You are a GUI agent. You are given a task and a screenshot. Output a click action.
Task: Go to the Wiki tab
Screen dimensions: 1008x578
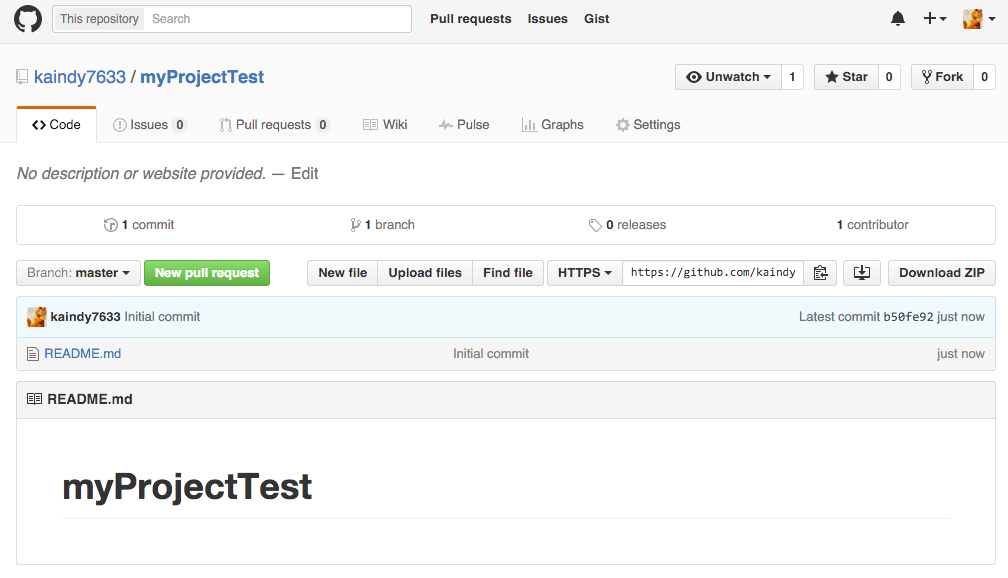(385, 125)
